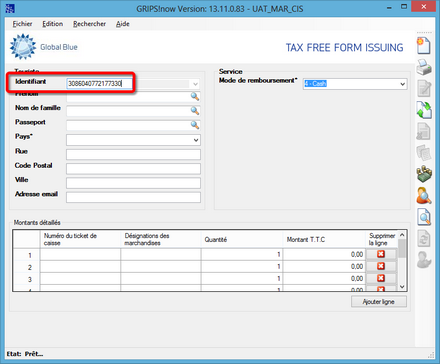Click the magnifier next to Passeport field
Screen dimensions: 440x364
[x=195, y=125]
